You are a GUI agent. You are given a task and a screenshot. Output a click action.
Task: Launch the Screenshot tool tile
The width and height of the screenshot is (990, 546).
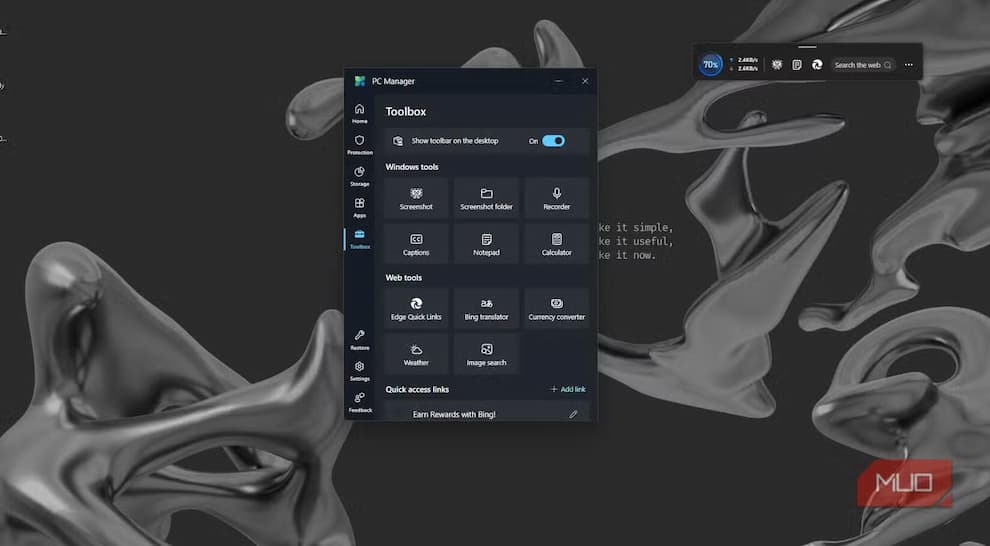[x=416, y=198]
